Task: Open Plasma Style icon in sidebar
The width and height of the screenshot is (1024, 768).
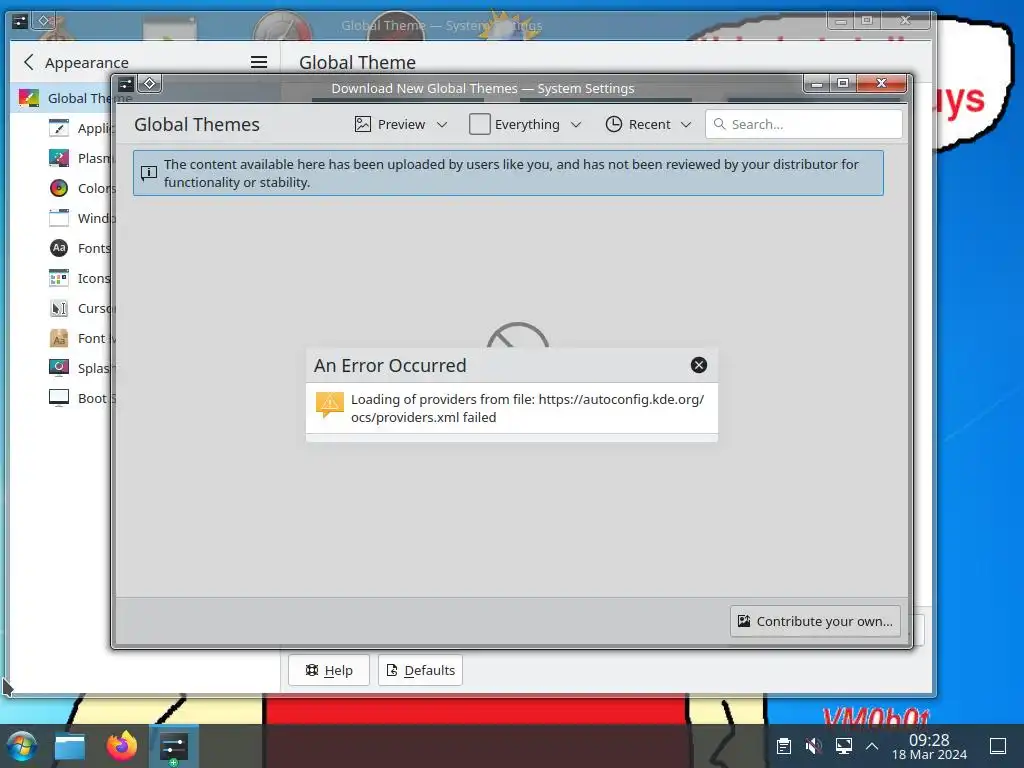Action: pos(59,158)
